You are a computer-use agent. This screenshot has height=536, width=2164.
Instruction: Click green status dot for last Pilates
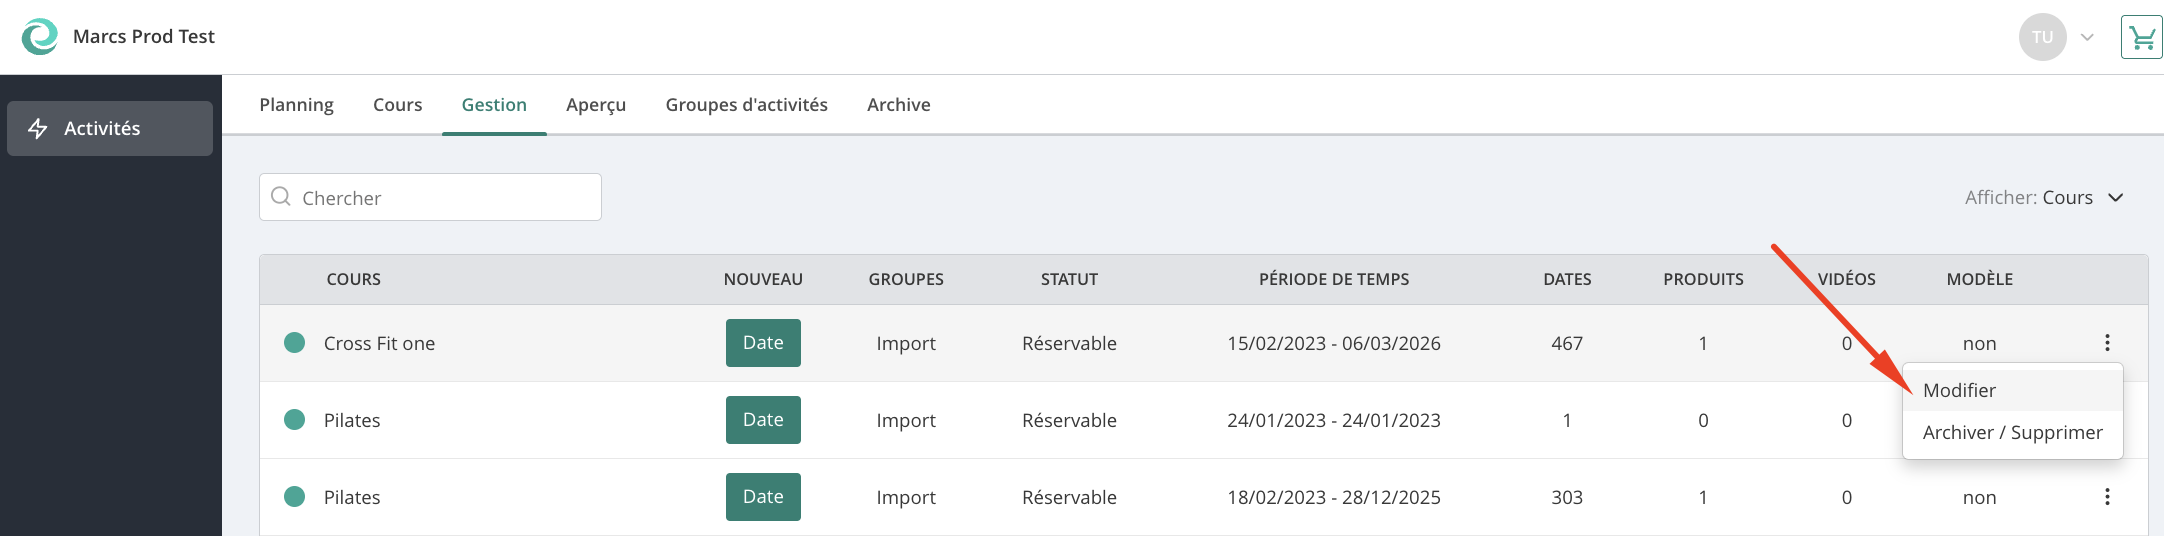point(294,497)
